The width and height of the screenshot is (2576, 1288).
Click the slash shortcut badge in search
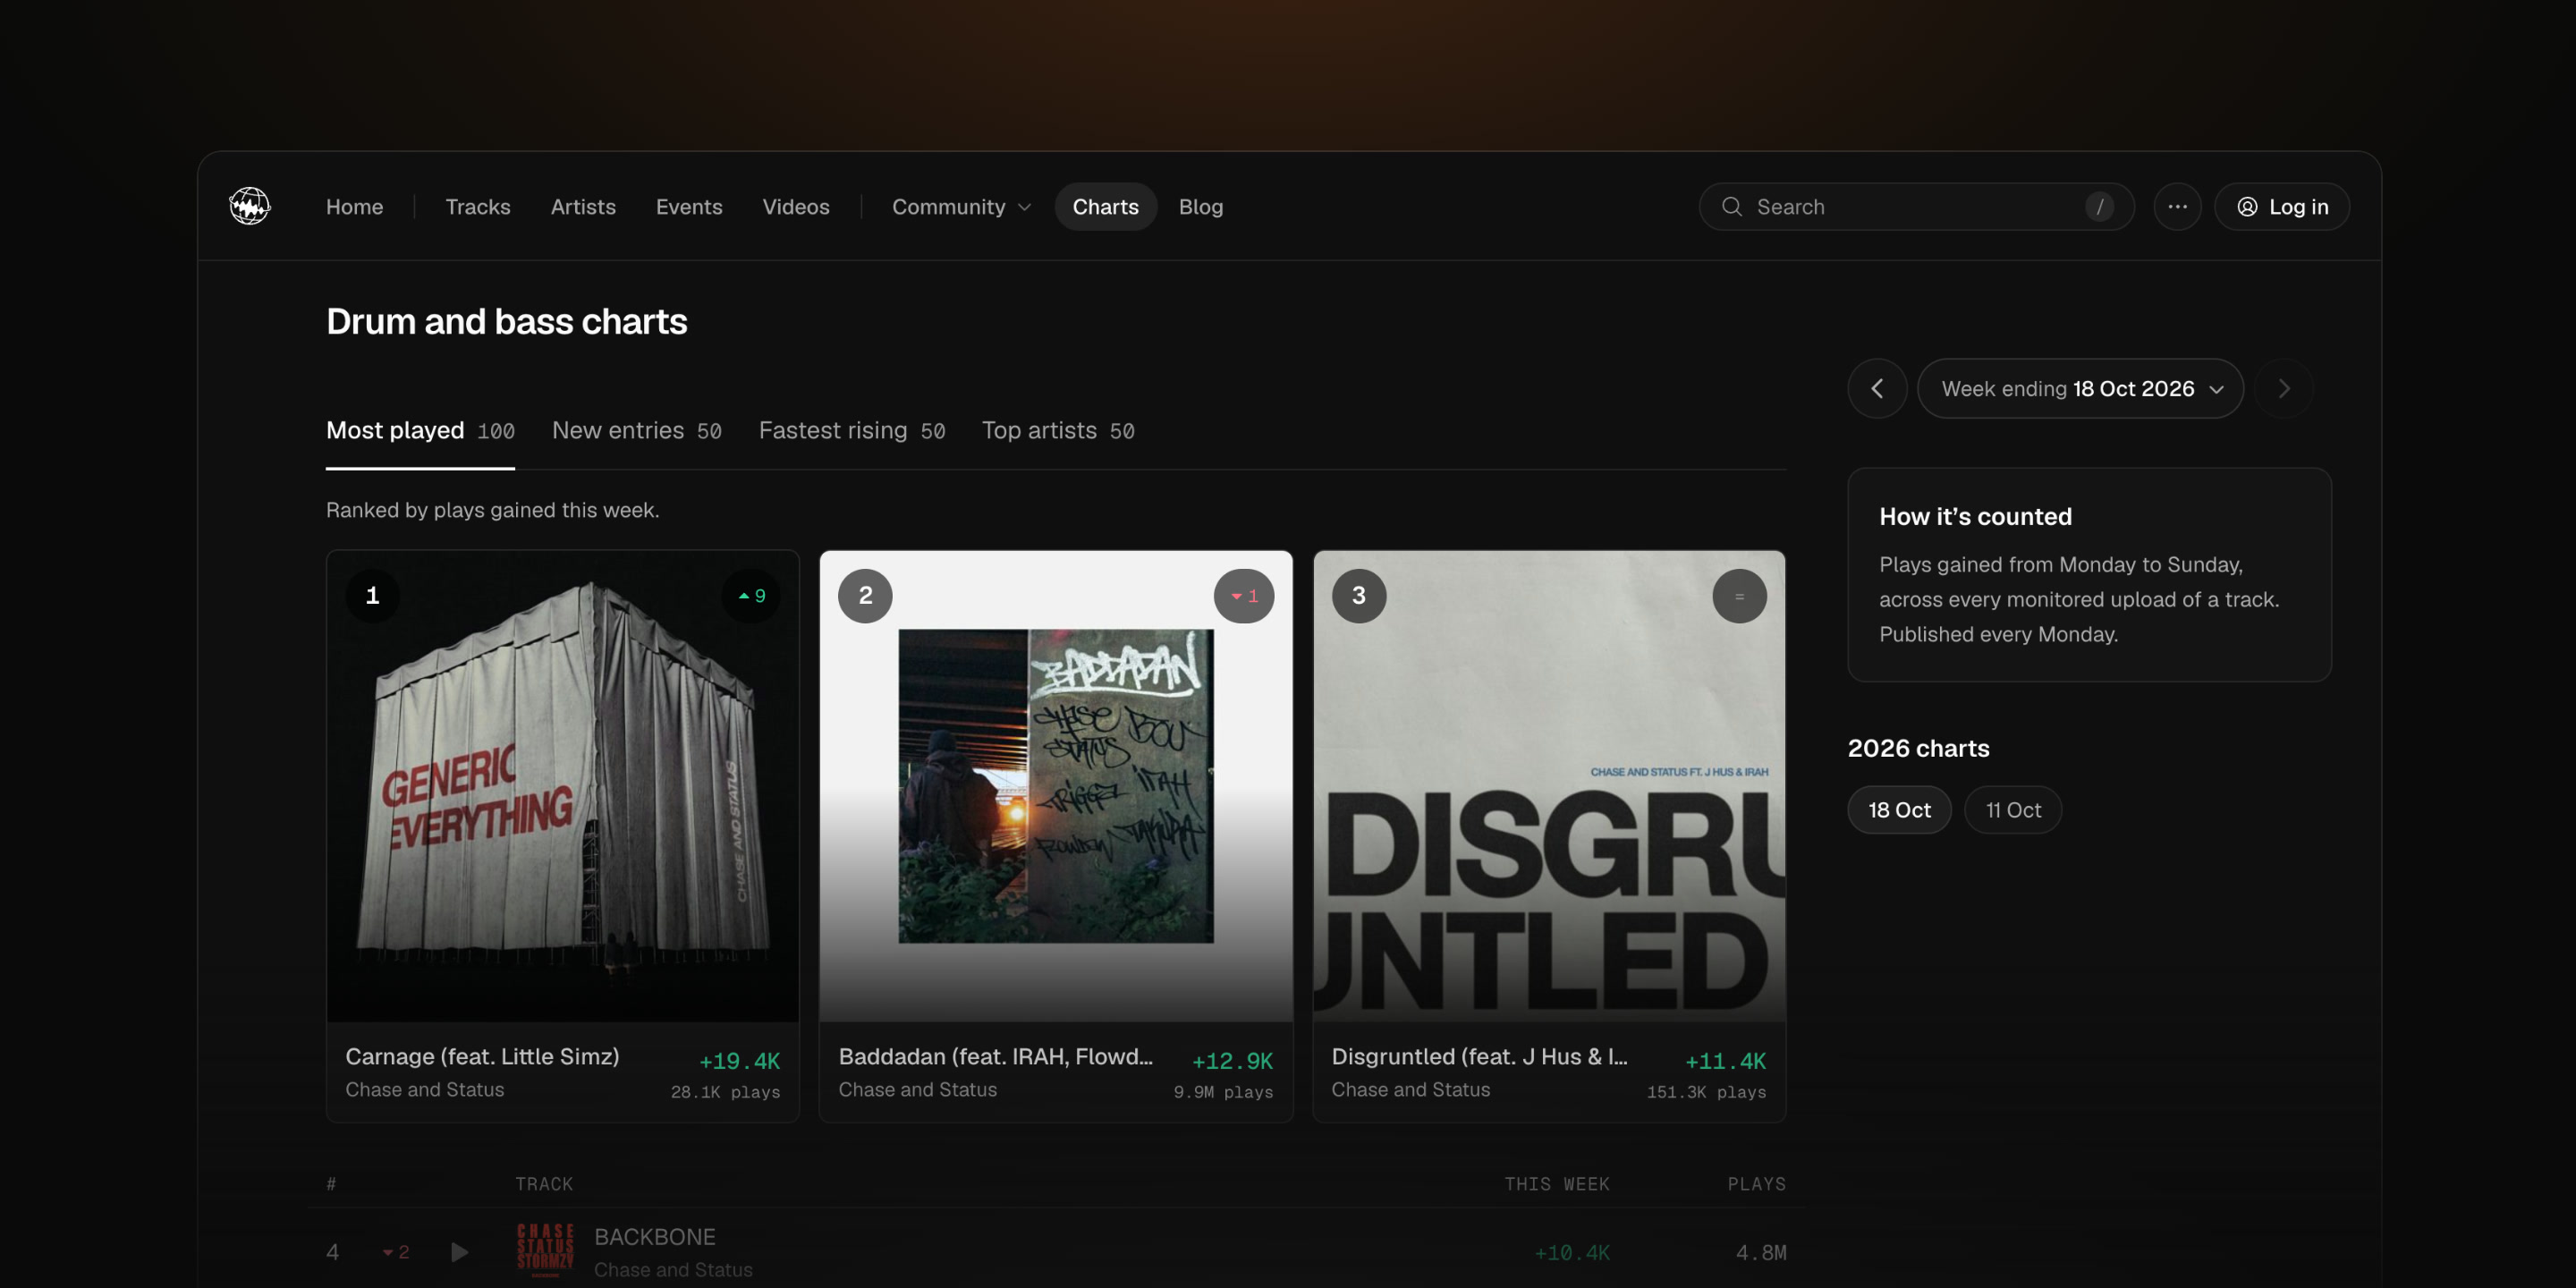2099,206
